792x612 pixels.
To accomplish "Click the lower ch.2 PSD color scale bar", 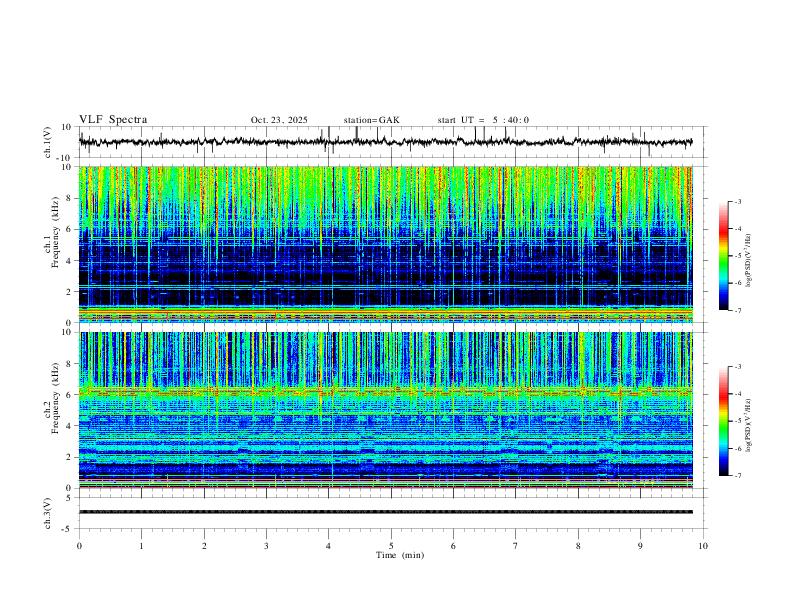I will click(724, 421).
